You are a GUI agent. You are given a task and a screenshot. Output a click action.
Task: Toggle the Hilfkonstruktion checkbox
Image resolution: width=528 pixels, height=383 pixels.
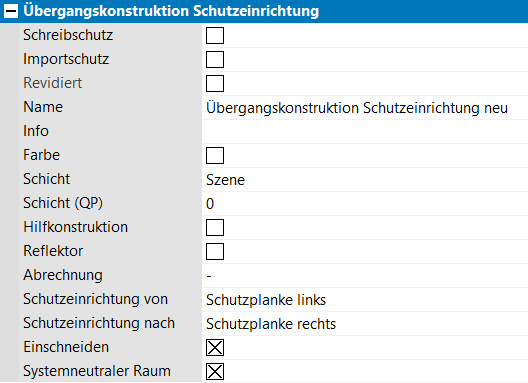215,227
